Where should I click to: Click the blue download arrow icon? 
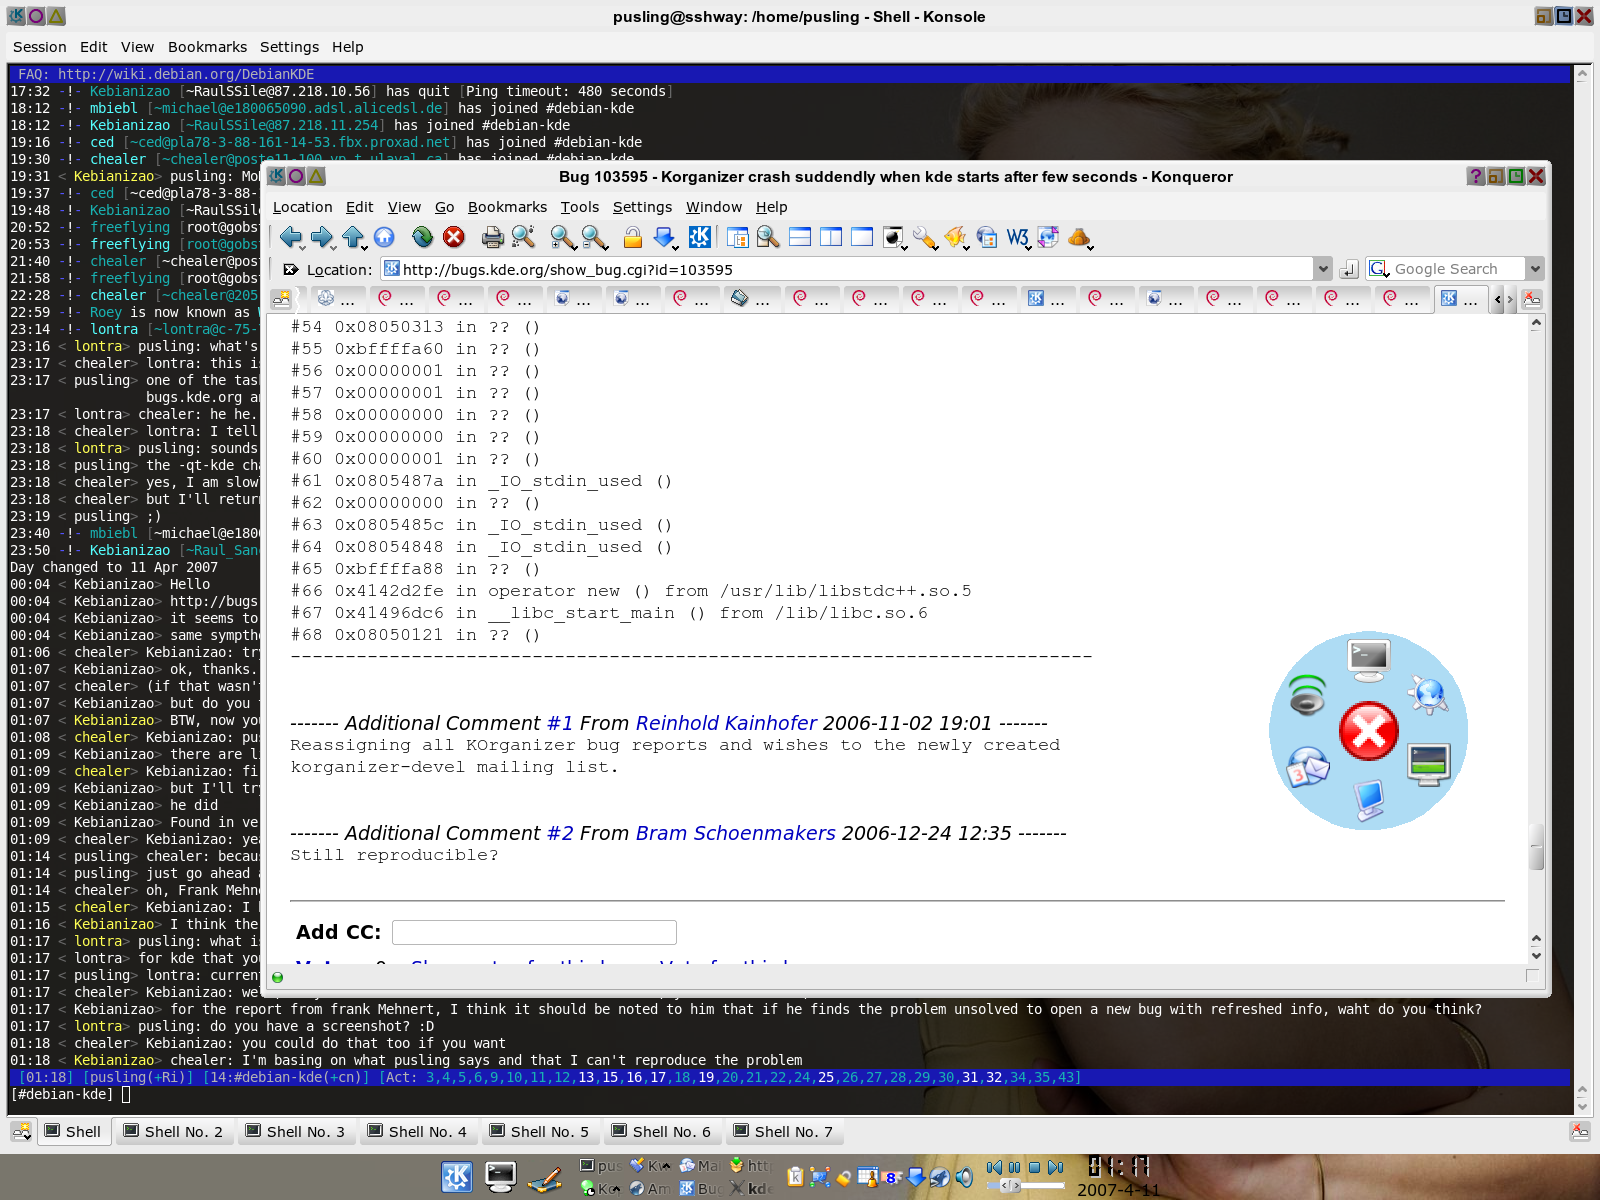click(x=664, y=237)
